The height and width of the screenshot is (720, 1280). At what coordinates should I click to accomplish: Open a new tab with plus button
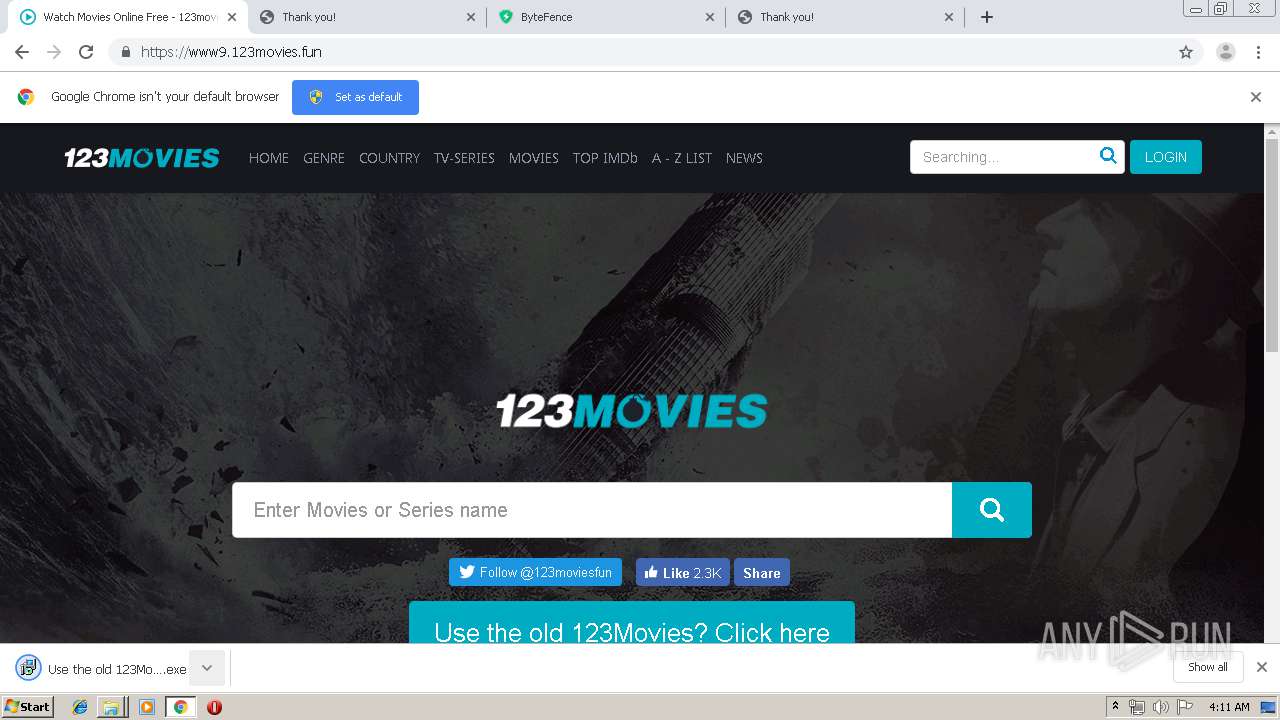point(987,17)
